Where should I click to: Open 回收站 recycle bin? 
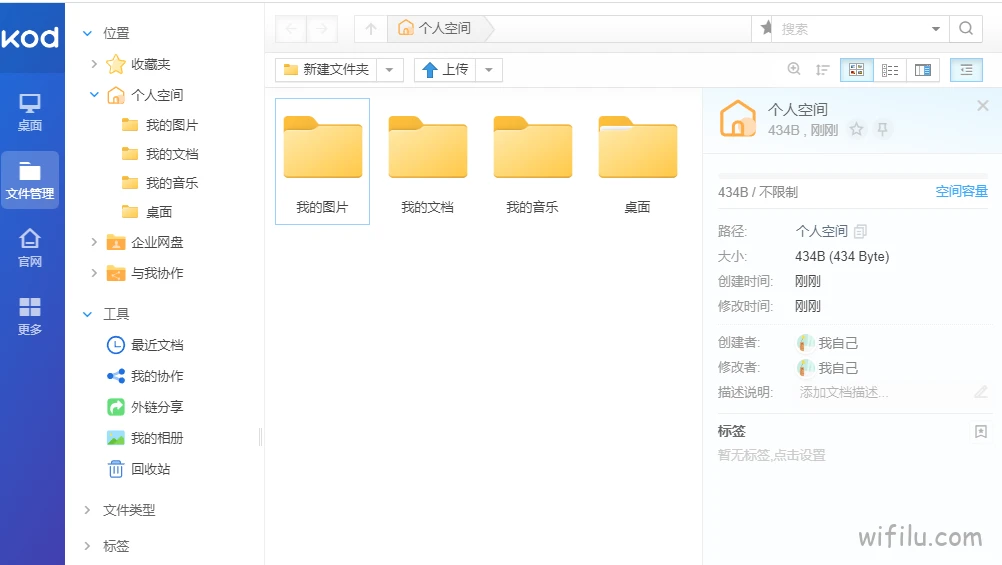(x=139, y=469)
